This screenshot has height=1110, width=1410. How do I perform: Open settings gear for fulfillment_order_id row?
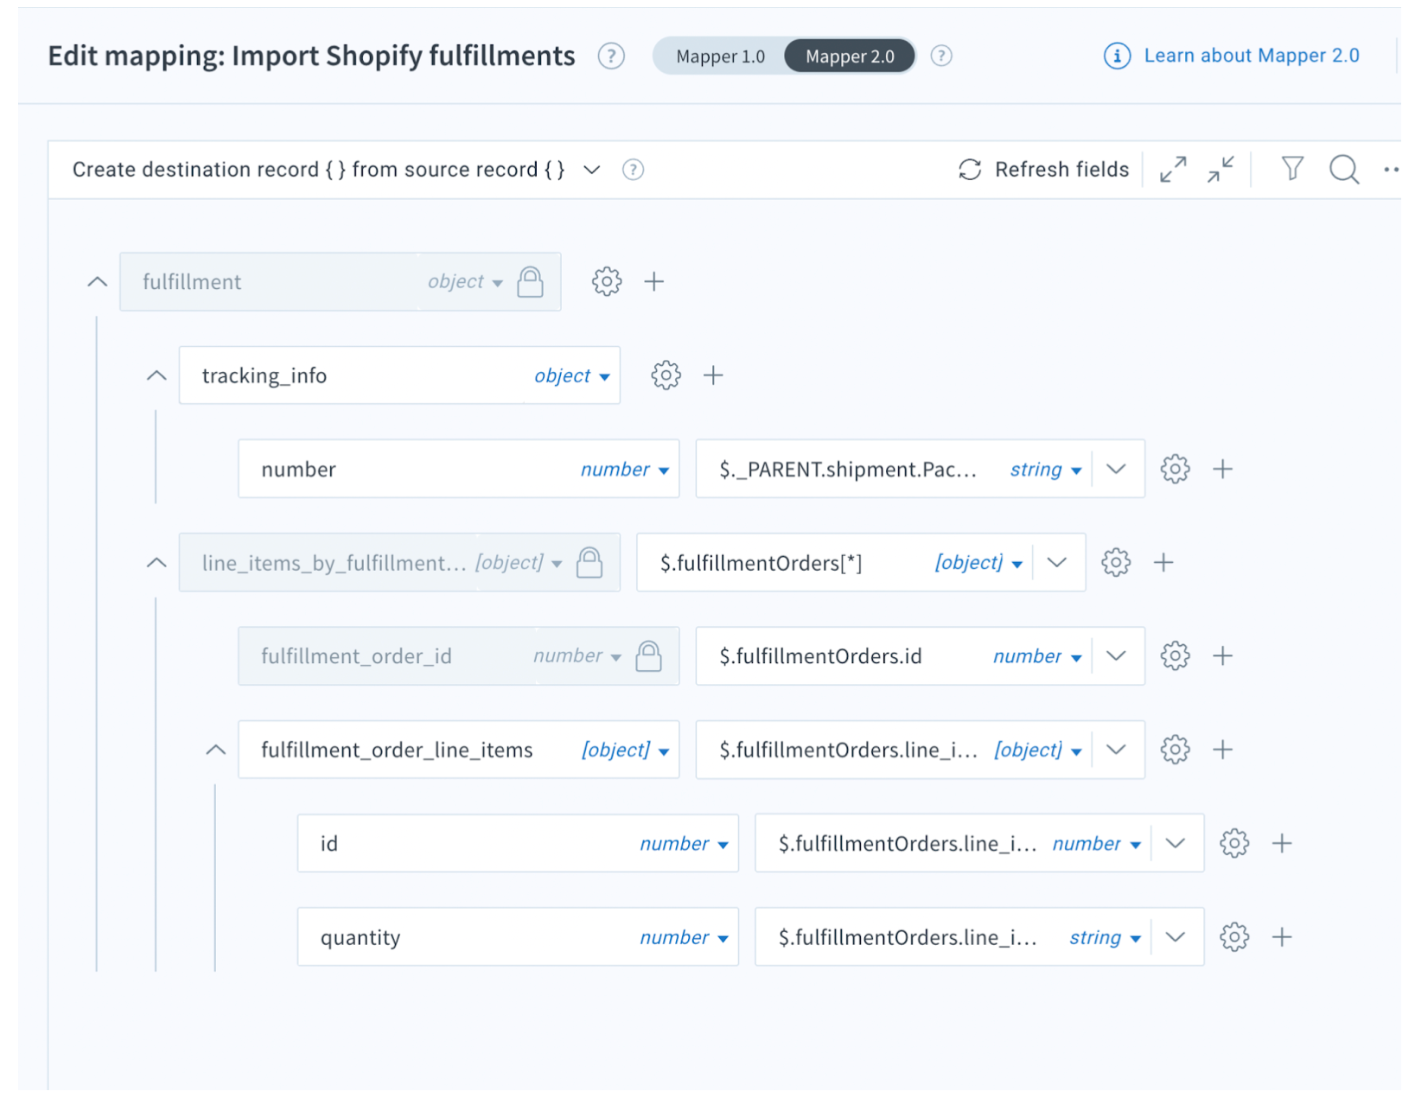click(x=1175, y=656)
